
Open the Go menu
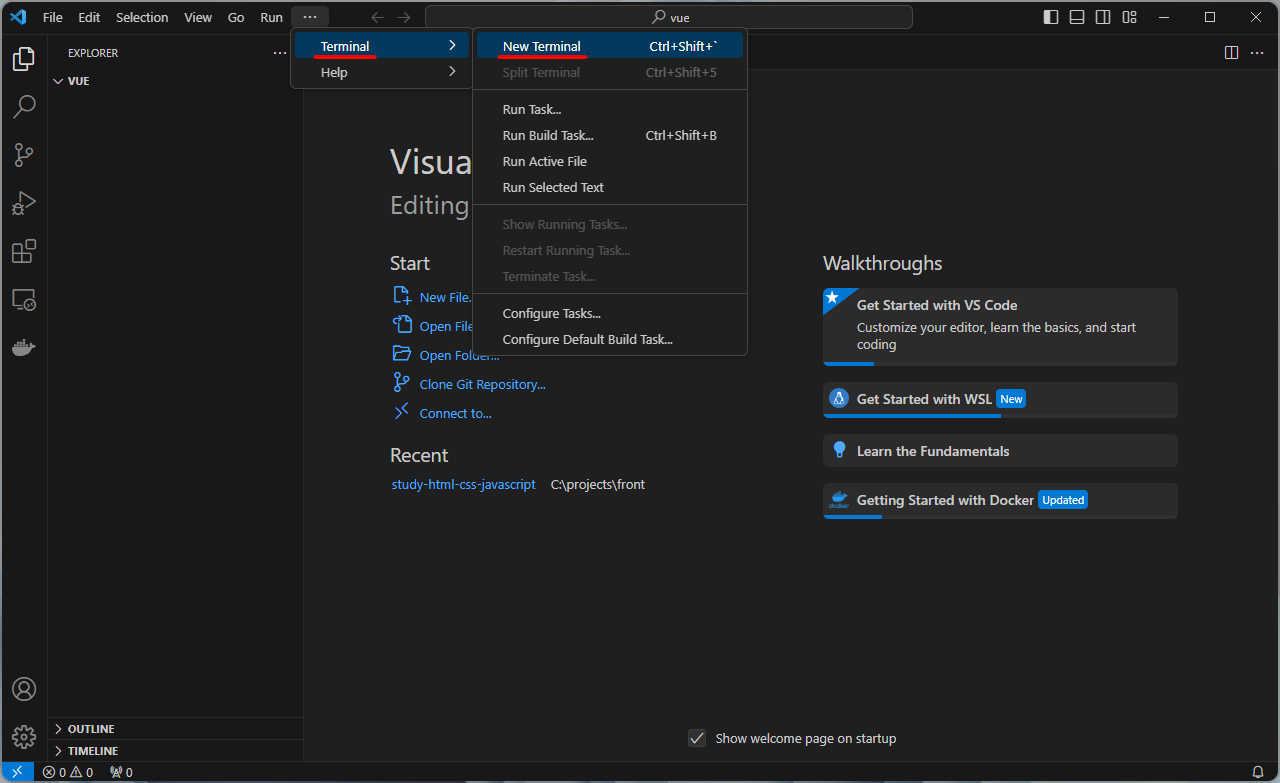[236, 17]
